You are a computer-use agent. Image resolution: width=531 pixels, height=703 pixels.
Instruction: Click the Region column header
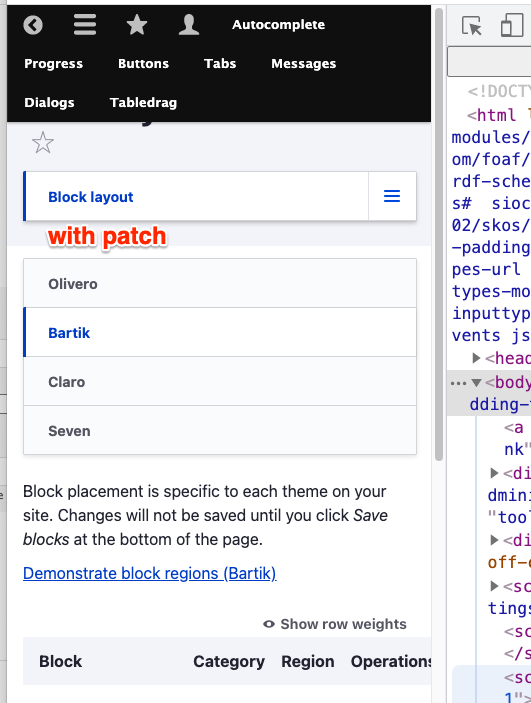[x=308, y=661]
